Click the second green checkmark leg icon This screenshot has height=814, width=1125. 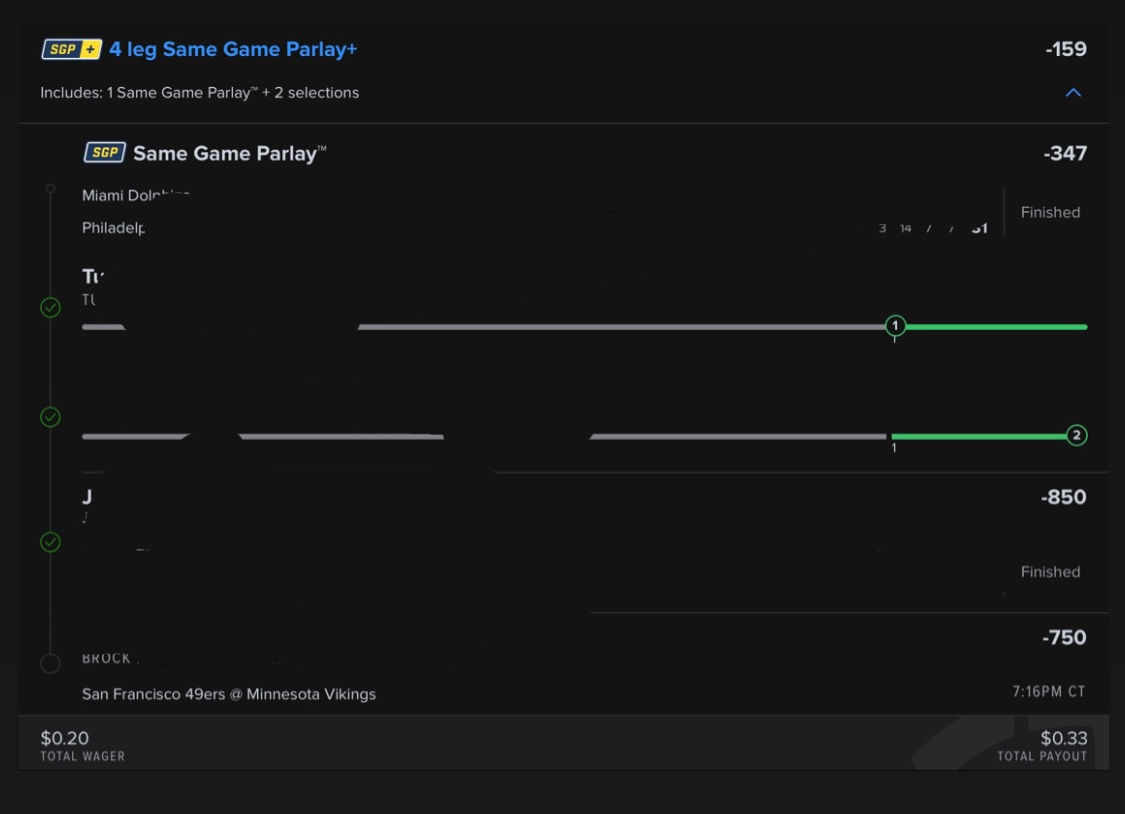51,417
